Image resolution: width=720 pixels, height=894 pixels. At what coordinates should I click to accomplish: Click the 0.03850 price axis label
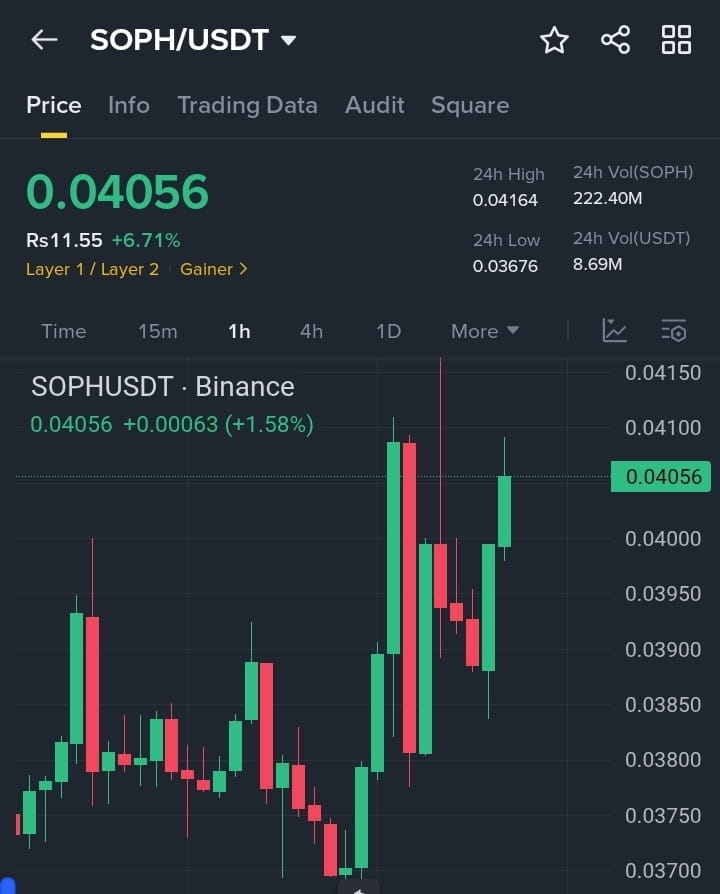[663, 705]
